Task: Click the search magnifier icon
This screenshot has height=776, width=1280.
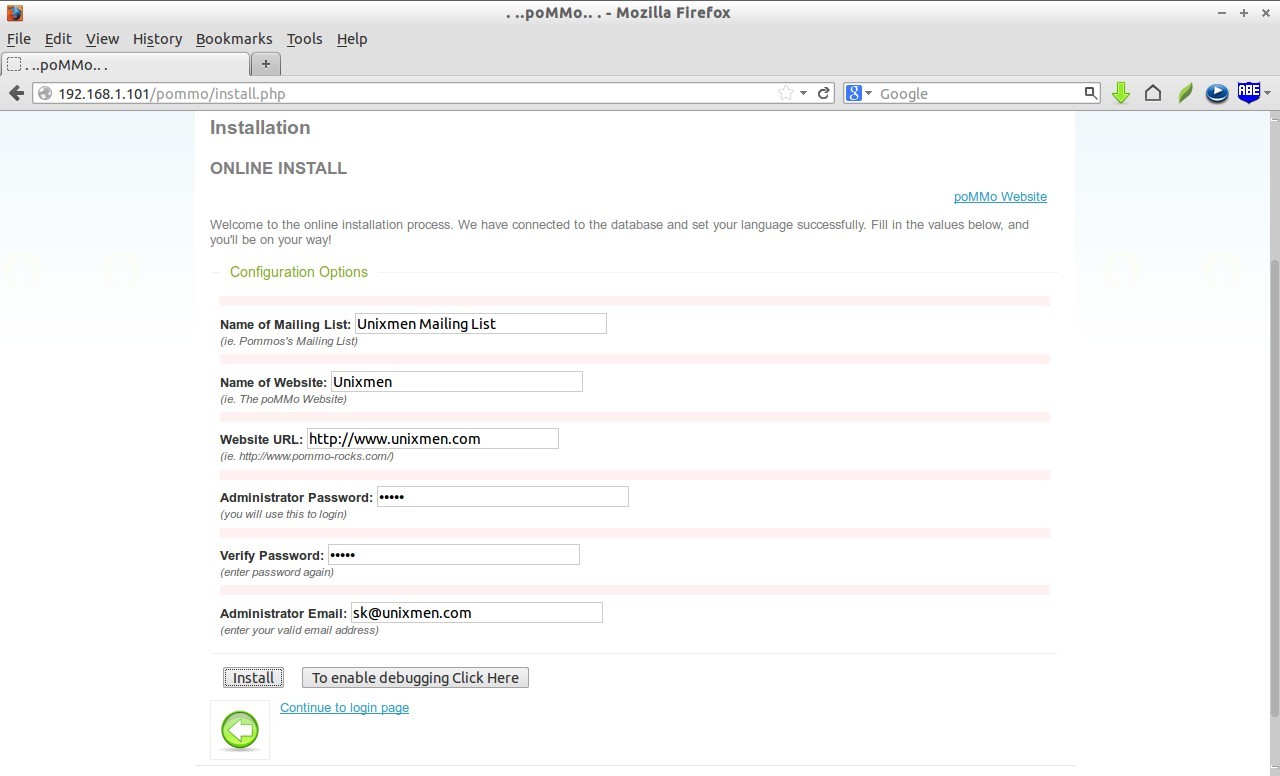Action: [1090, 93]
